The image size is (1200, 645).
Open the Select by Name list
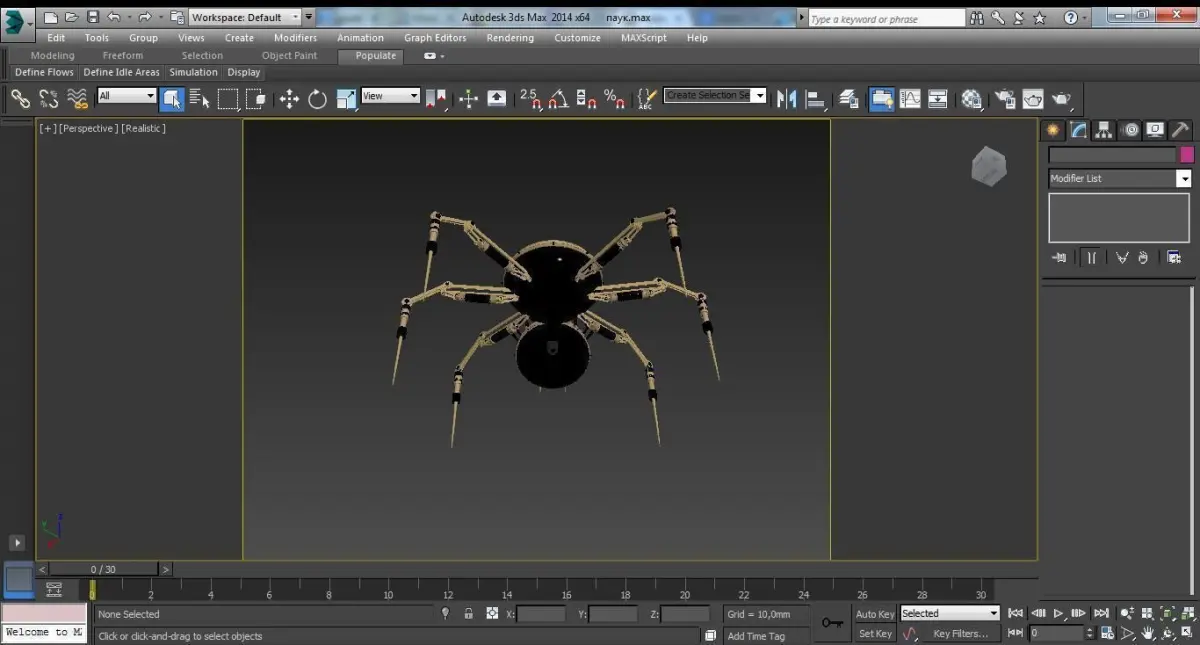coord(199,98)
